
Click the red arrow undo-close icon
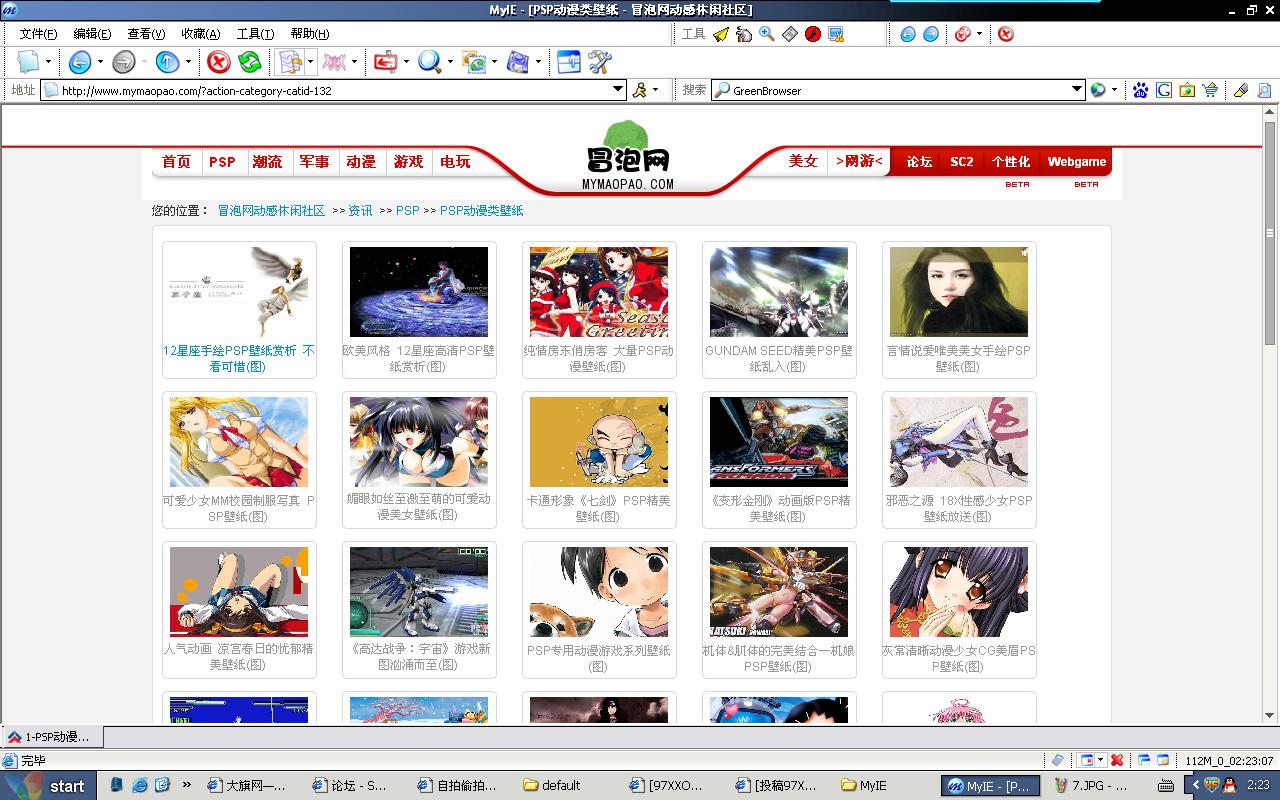click(x=385, y=62)
